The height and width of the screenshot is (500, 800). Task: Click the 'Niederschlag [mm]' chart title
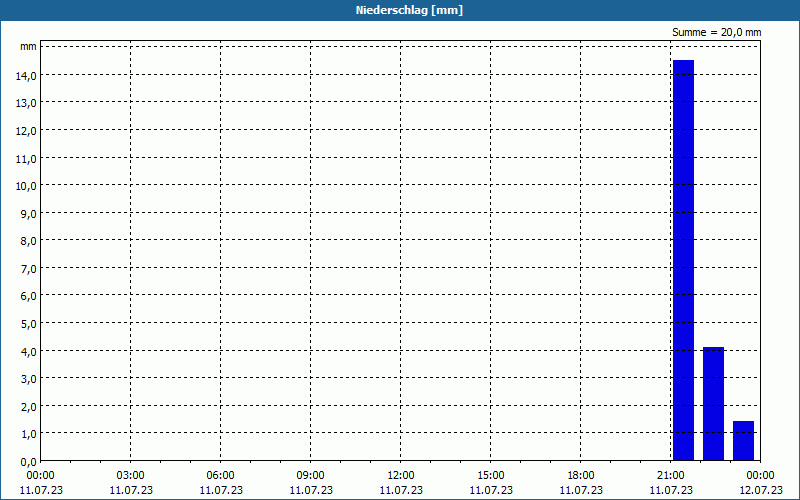click(x=409, y=10)
